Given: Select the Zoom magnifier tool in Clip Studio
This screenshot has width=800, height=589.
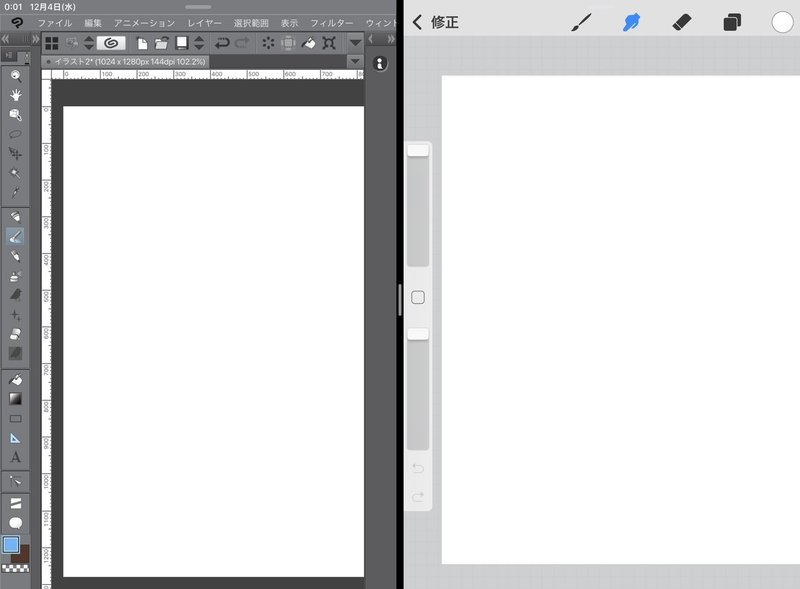Looking at the screenshot, I should coord(15,76).
